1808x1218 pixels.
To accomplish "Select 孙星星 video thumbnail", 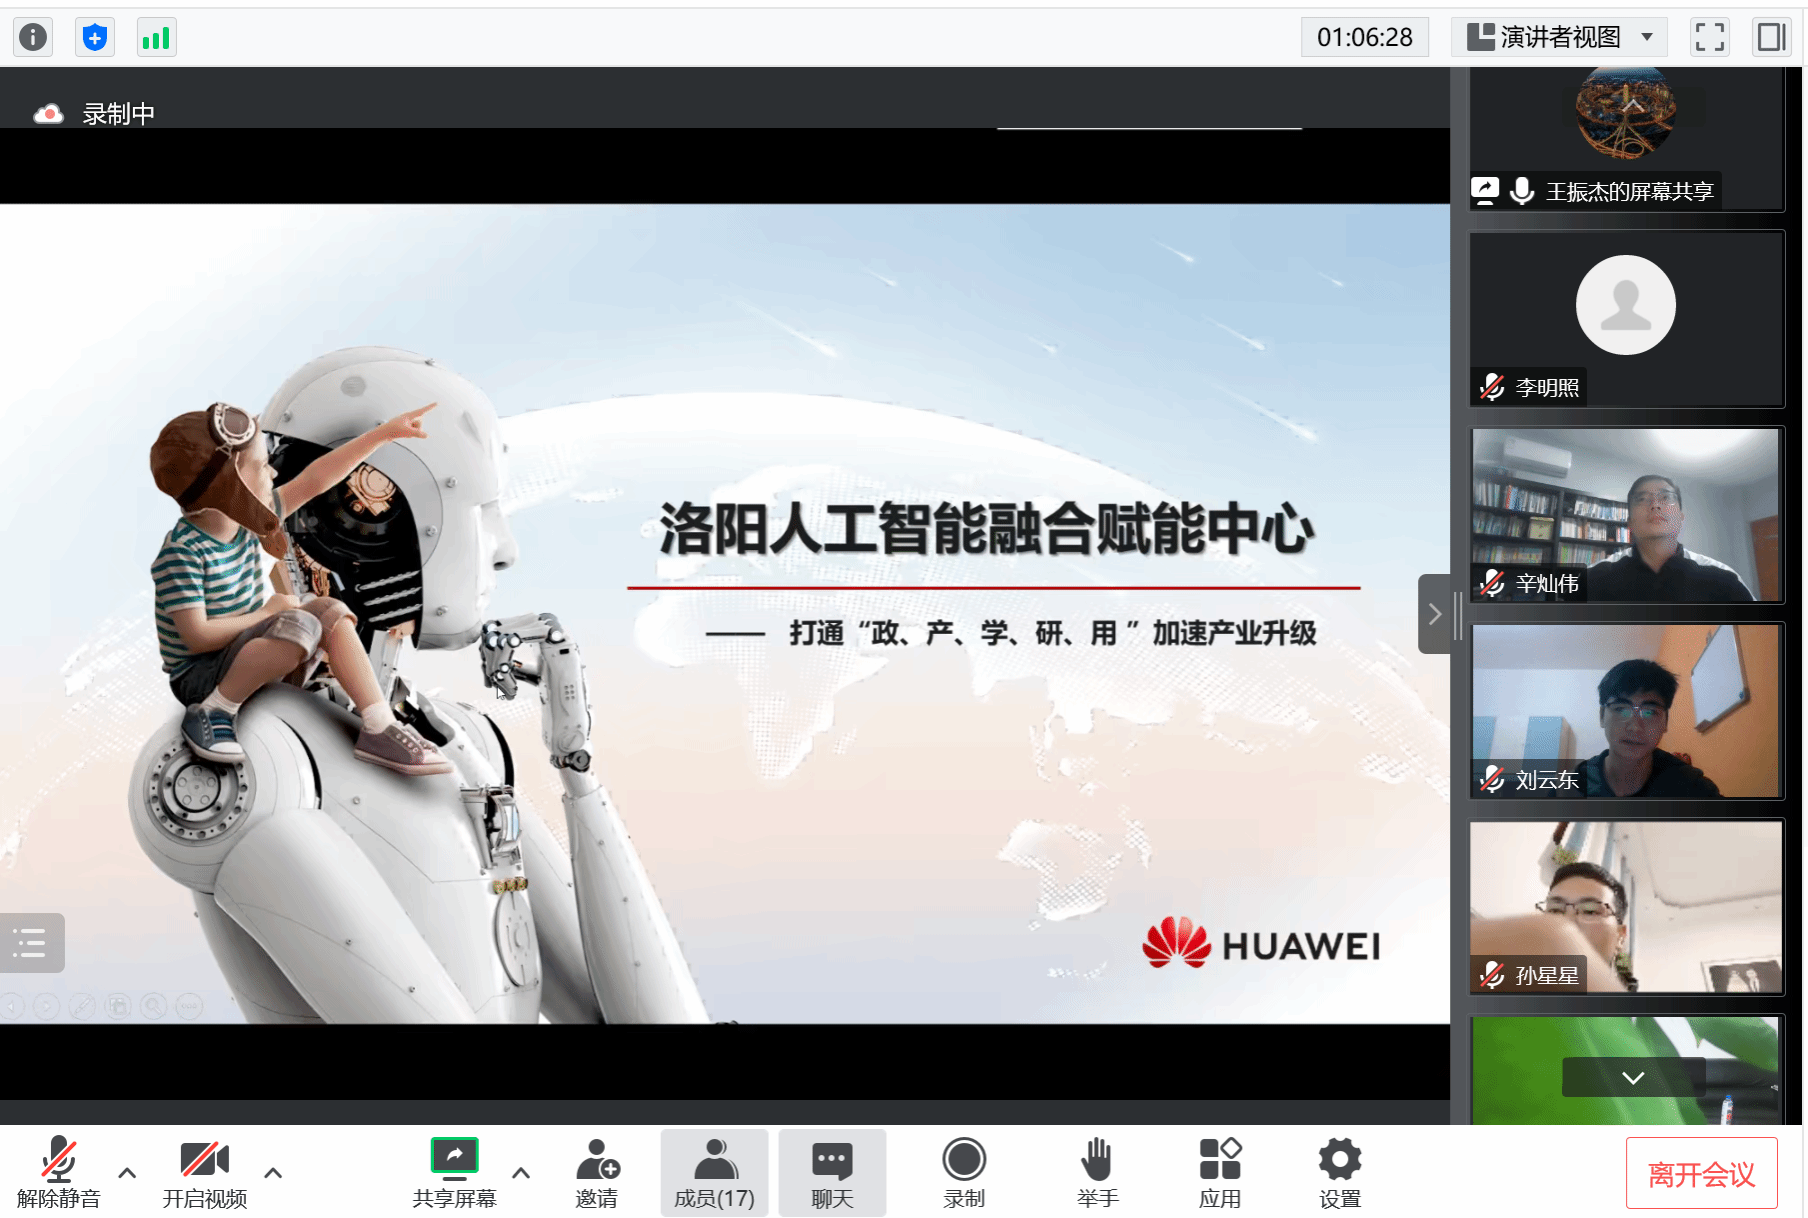I will pyautogui.click(x=1627, y=906).
